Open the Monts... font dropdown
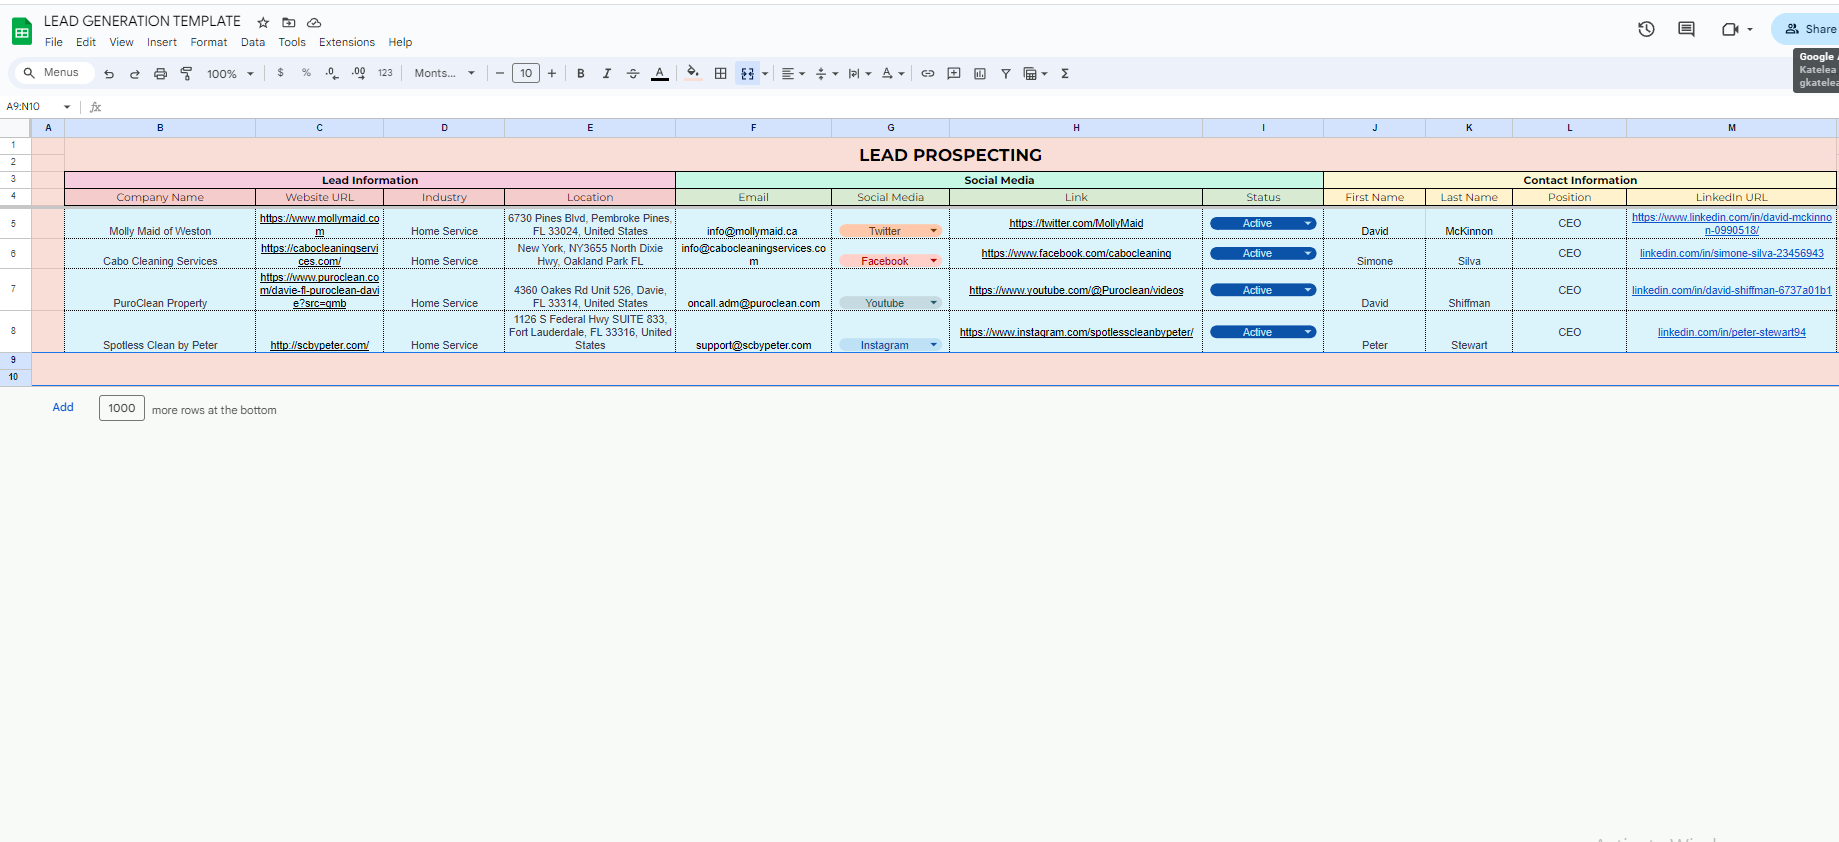Screen dimensions: 1839x842 (x=445, y=73)
